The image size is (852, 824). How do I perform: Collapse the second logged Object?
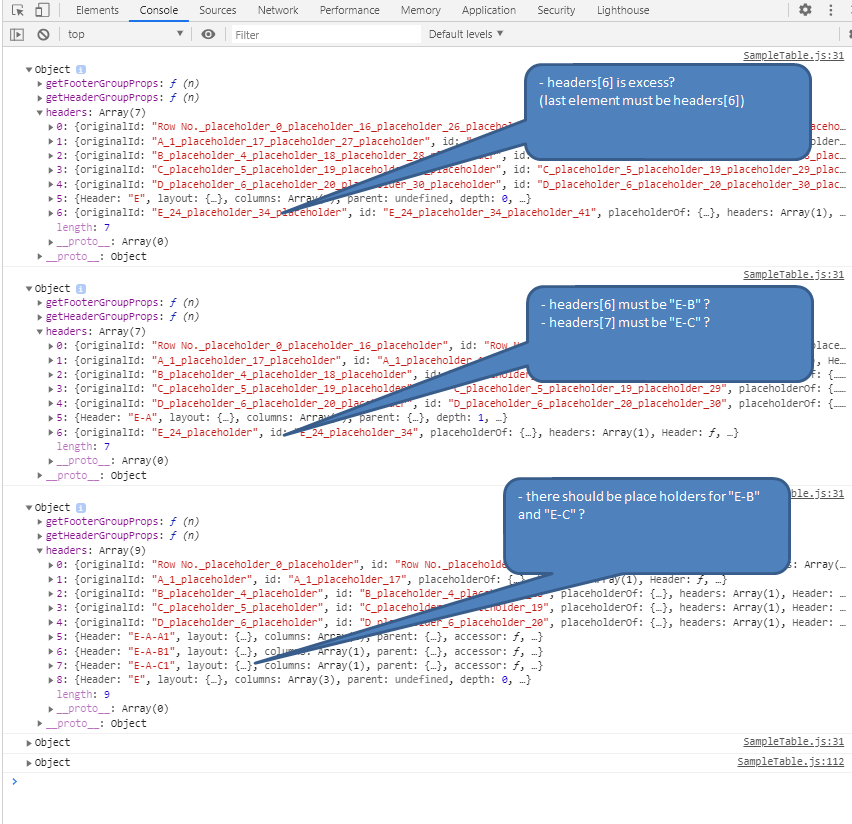29,289
